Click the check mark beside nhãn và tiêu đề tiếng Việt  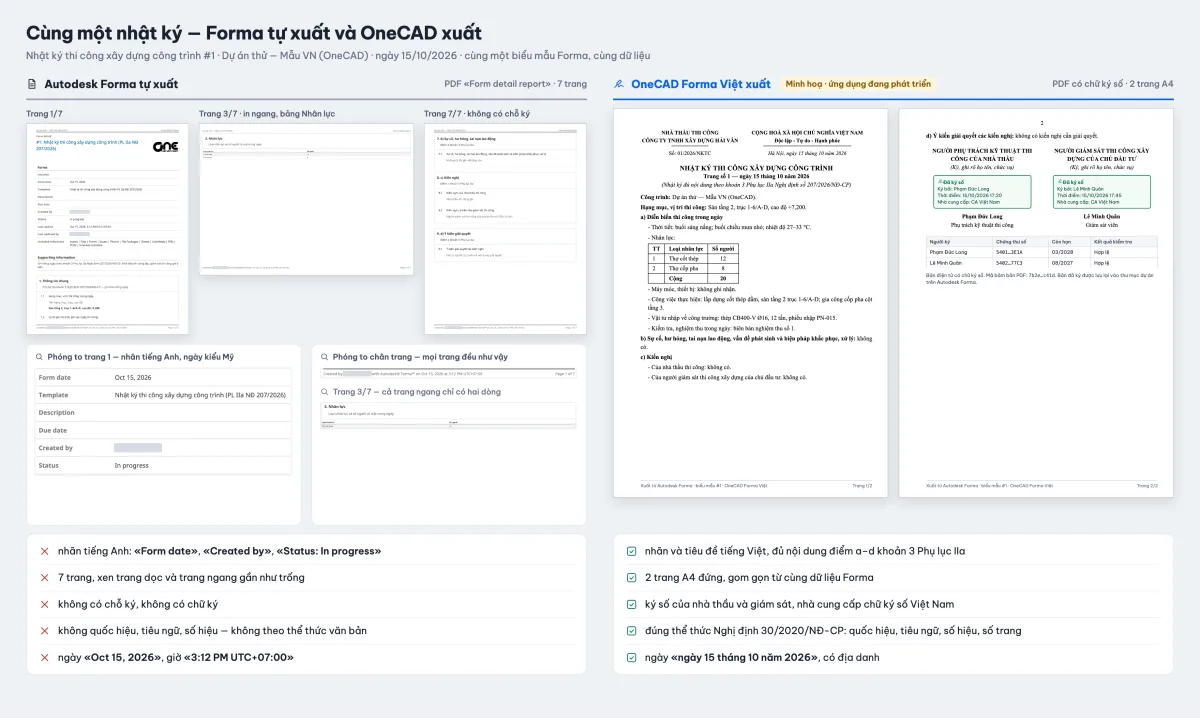pyautogui.click(x=631, y=551)
